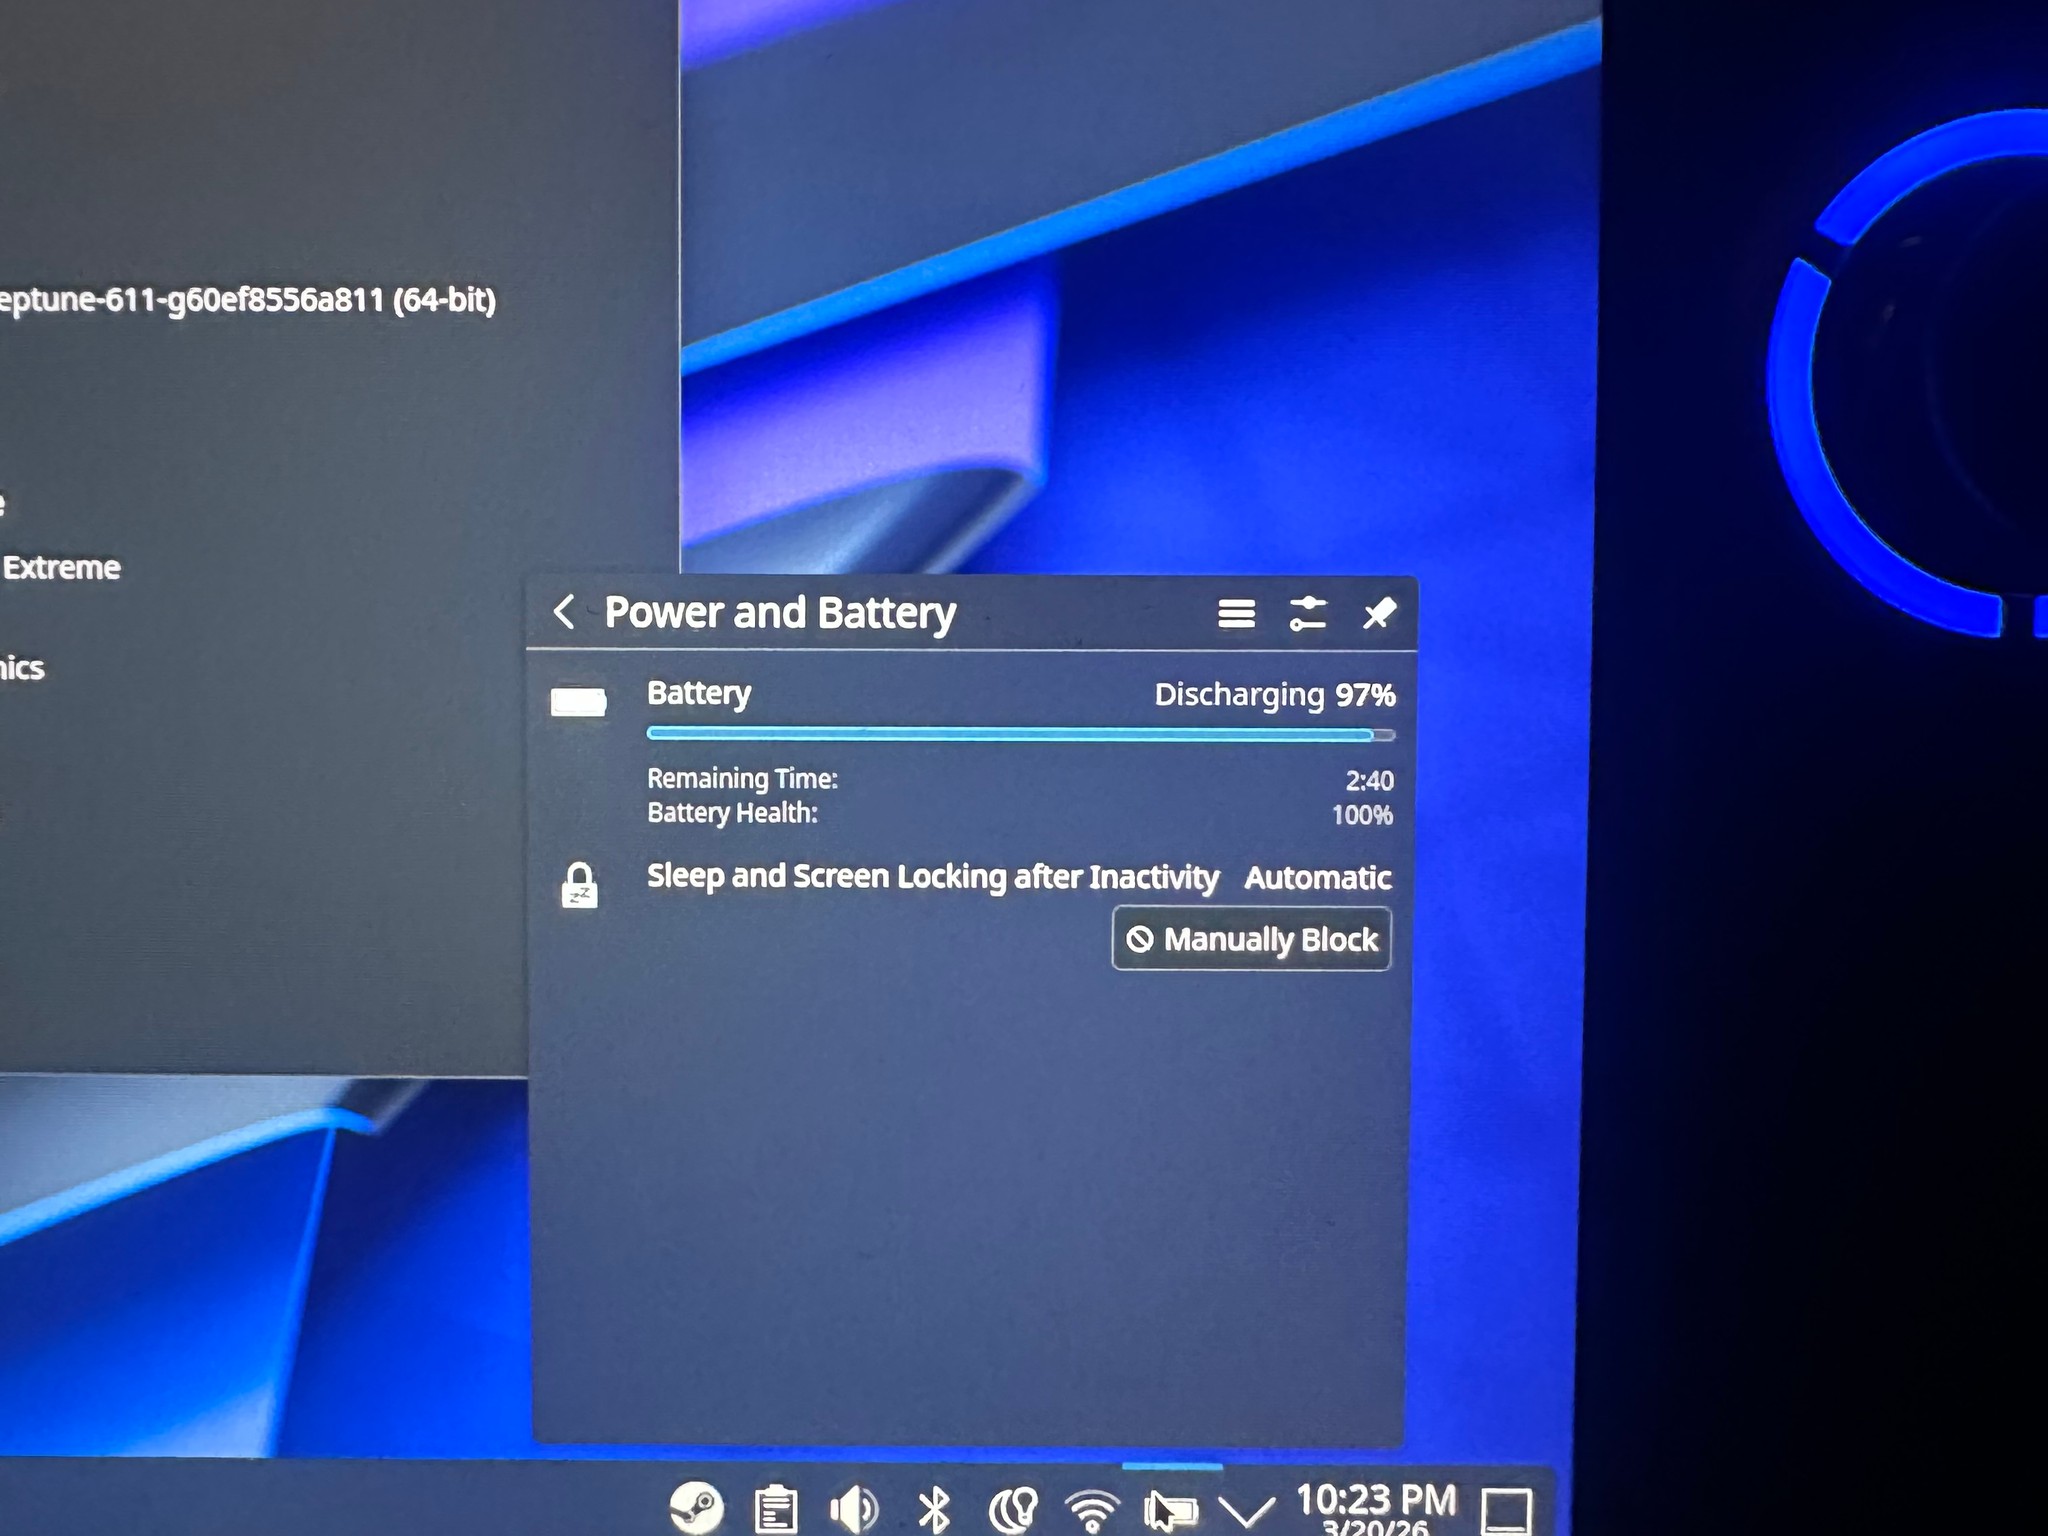Open audio volume tray icon
The width and height of the screenshot is (2048, 1536).
pyautogui.click(x=853, y=1508)
